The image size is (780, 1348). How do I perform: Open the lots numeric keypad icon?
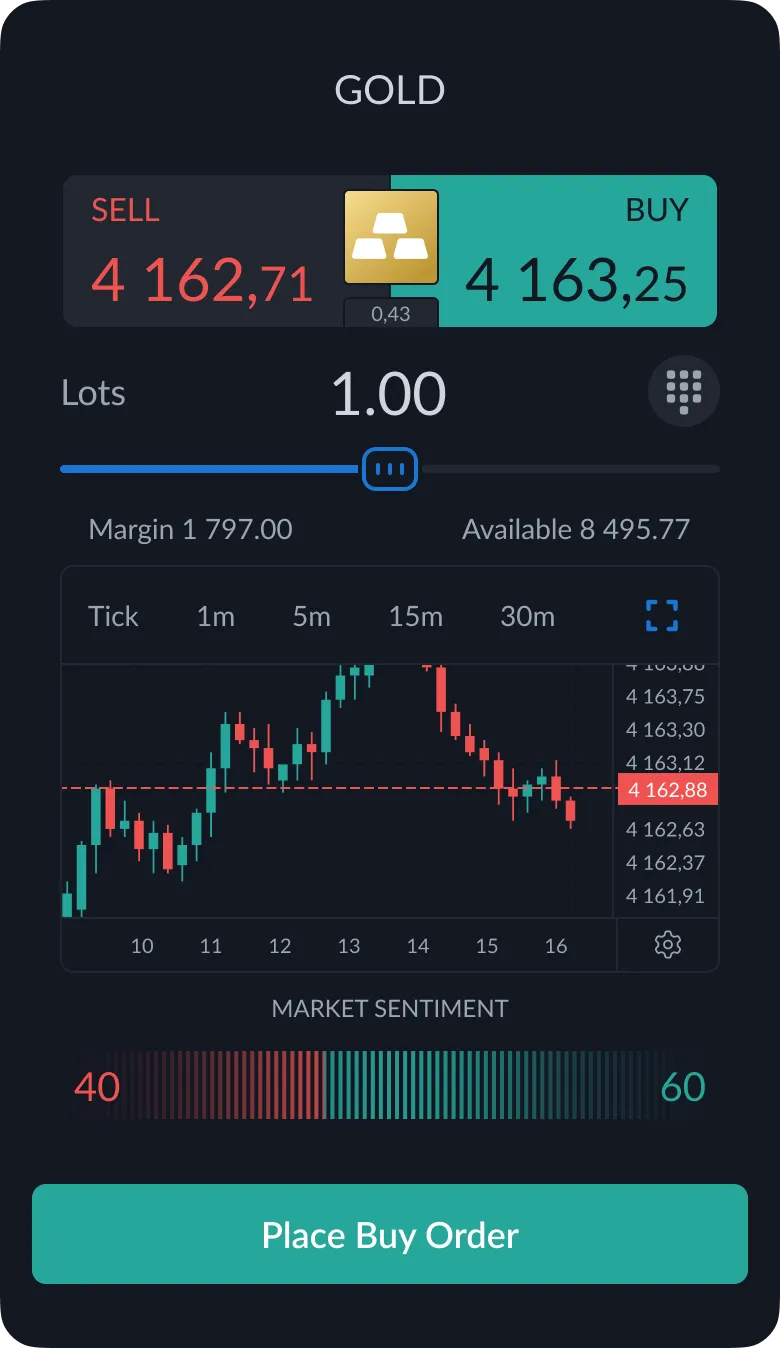(684, 391)
